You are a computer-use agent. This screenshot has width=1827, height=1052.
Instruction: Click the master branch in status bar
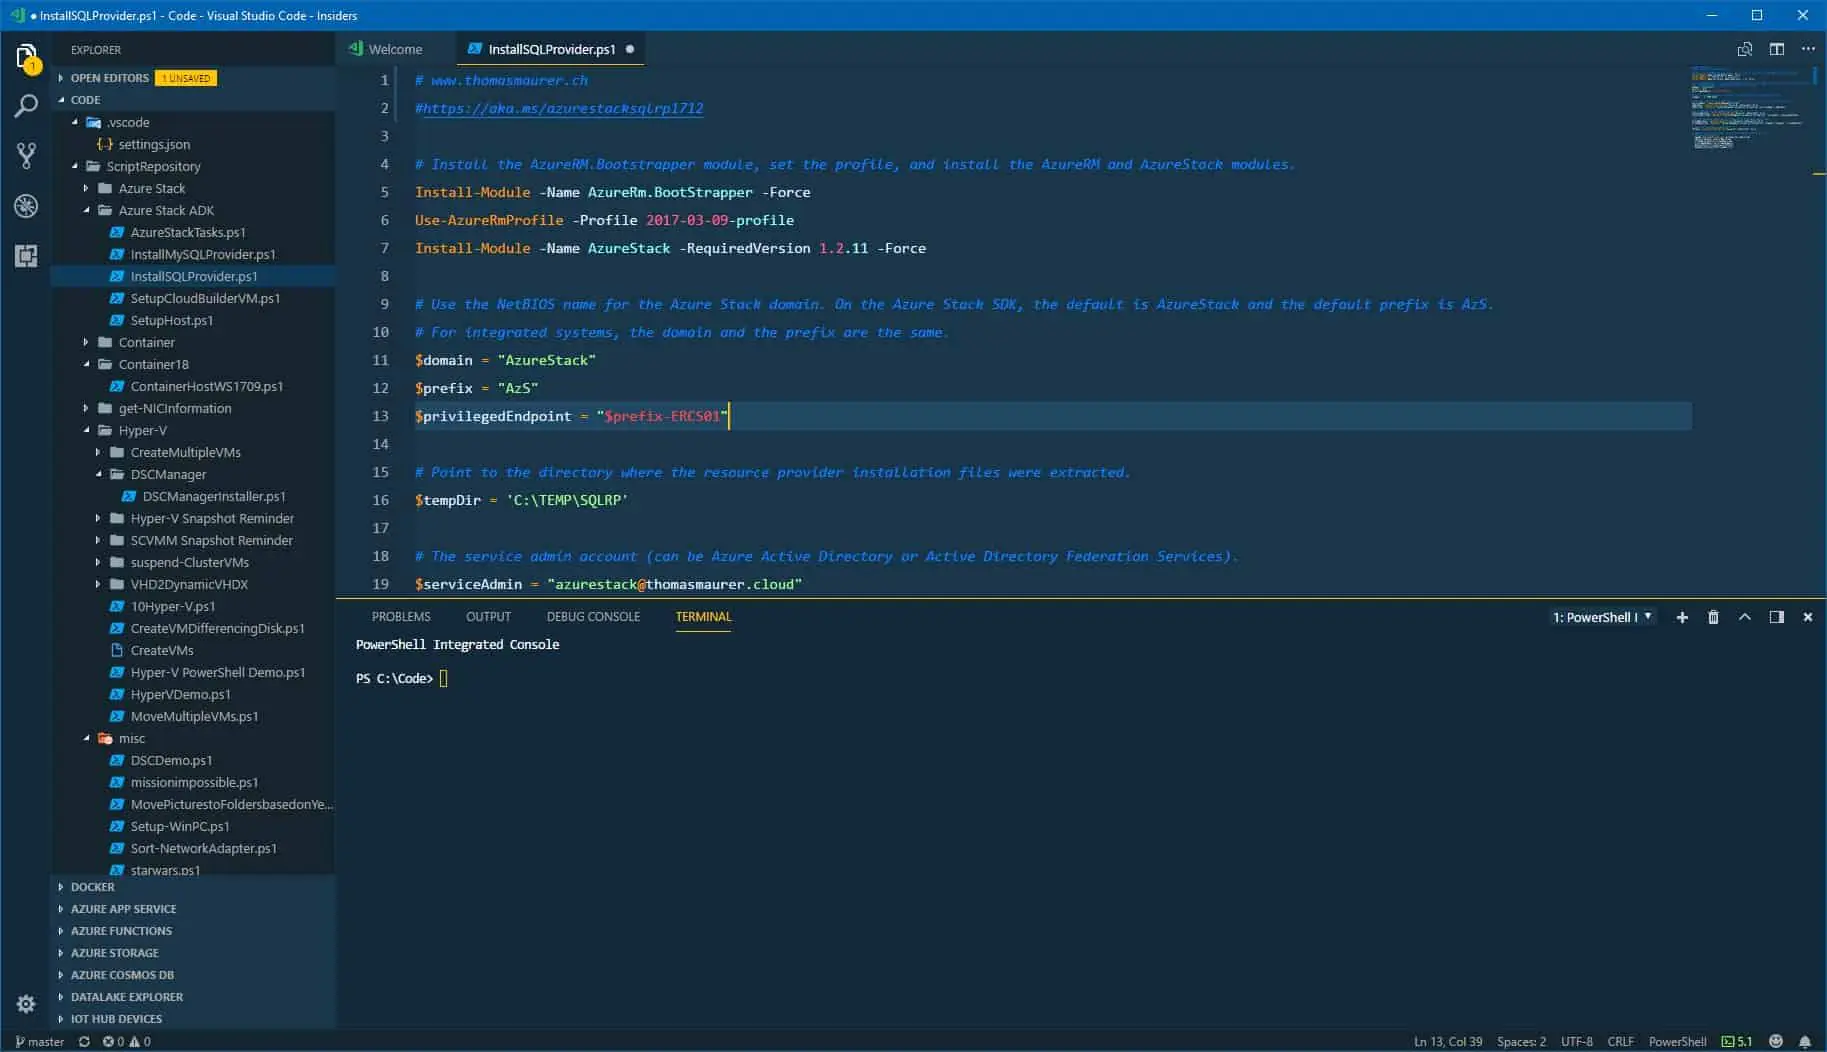pyautogui.click(x=40, y=1041)
